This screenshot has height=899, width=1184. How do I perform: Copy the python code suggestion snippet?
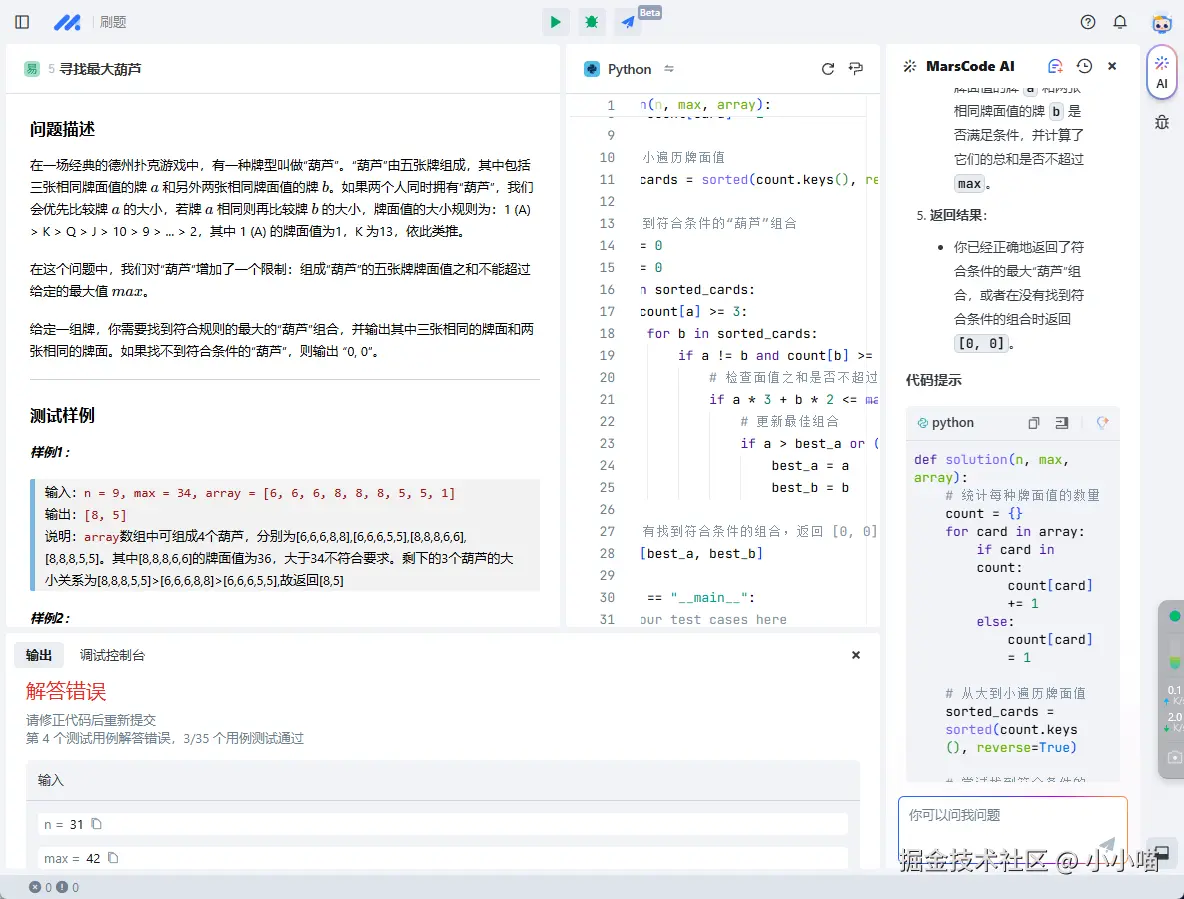(1033, 422)
